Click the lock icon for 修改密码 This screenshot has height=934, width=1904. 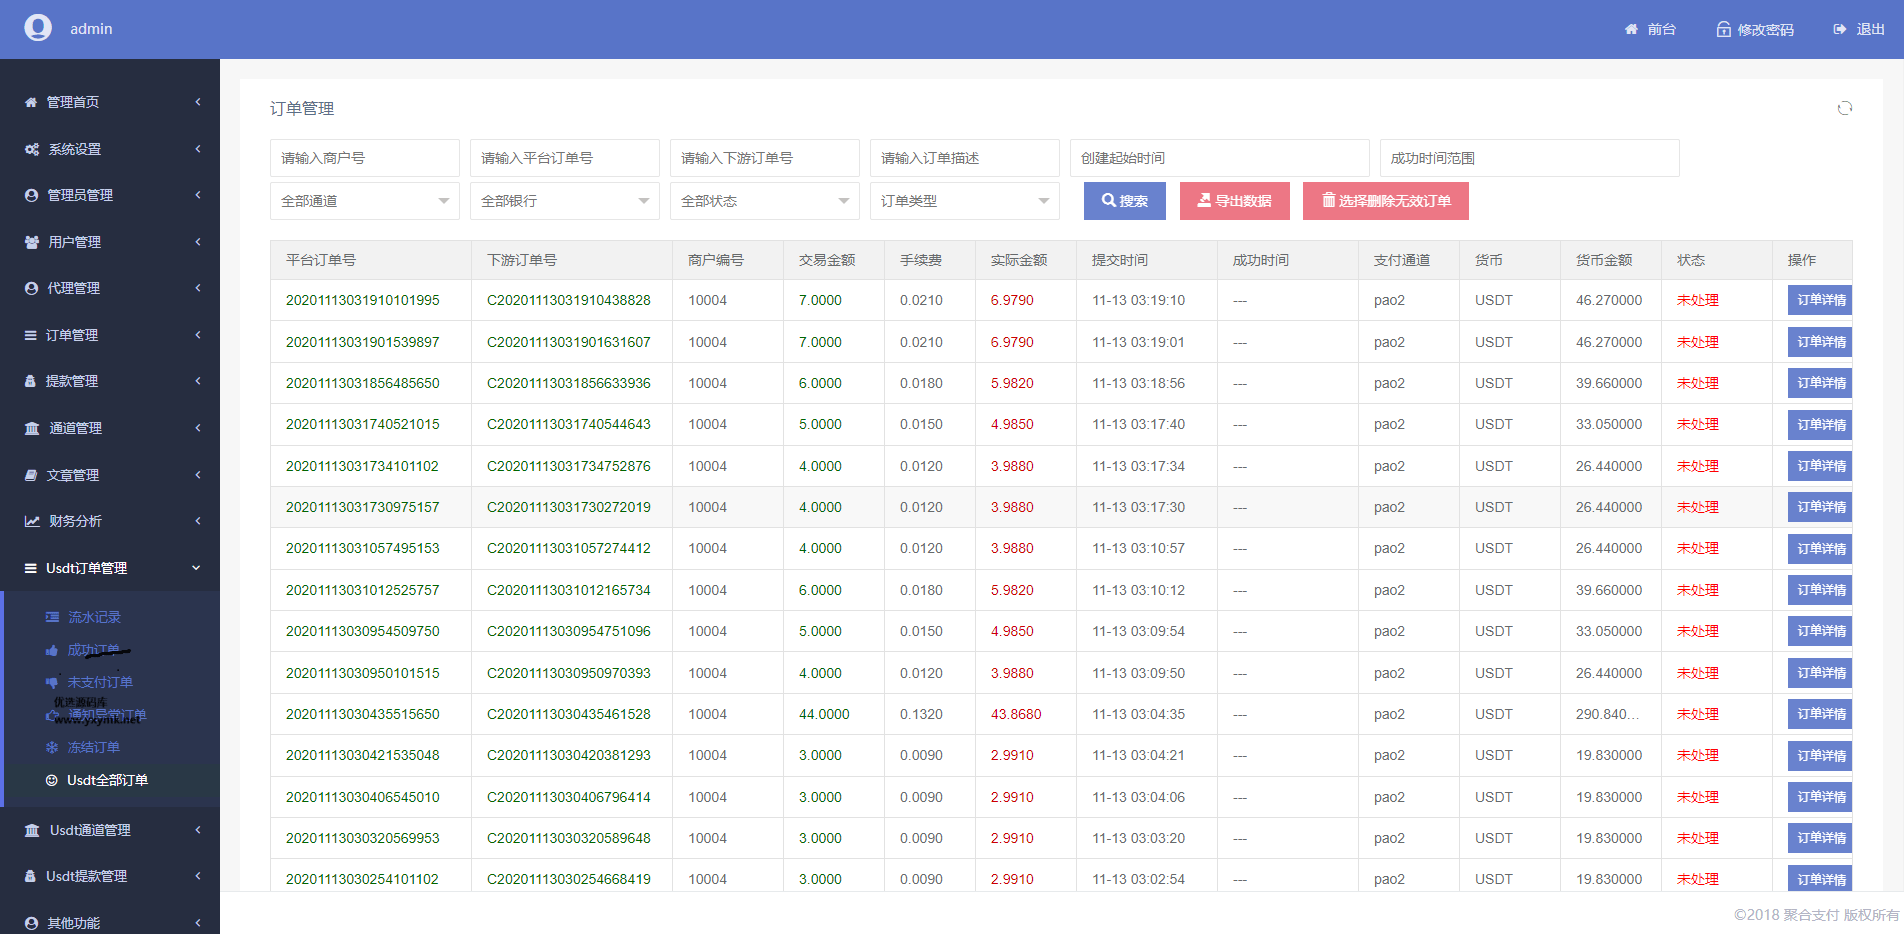1723,30
